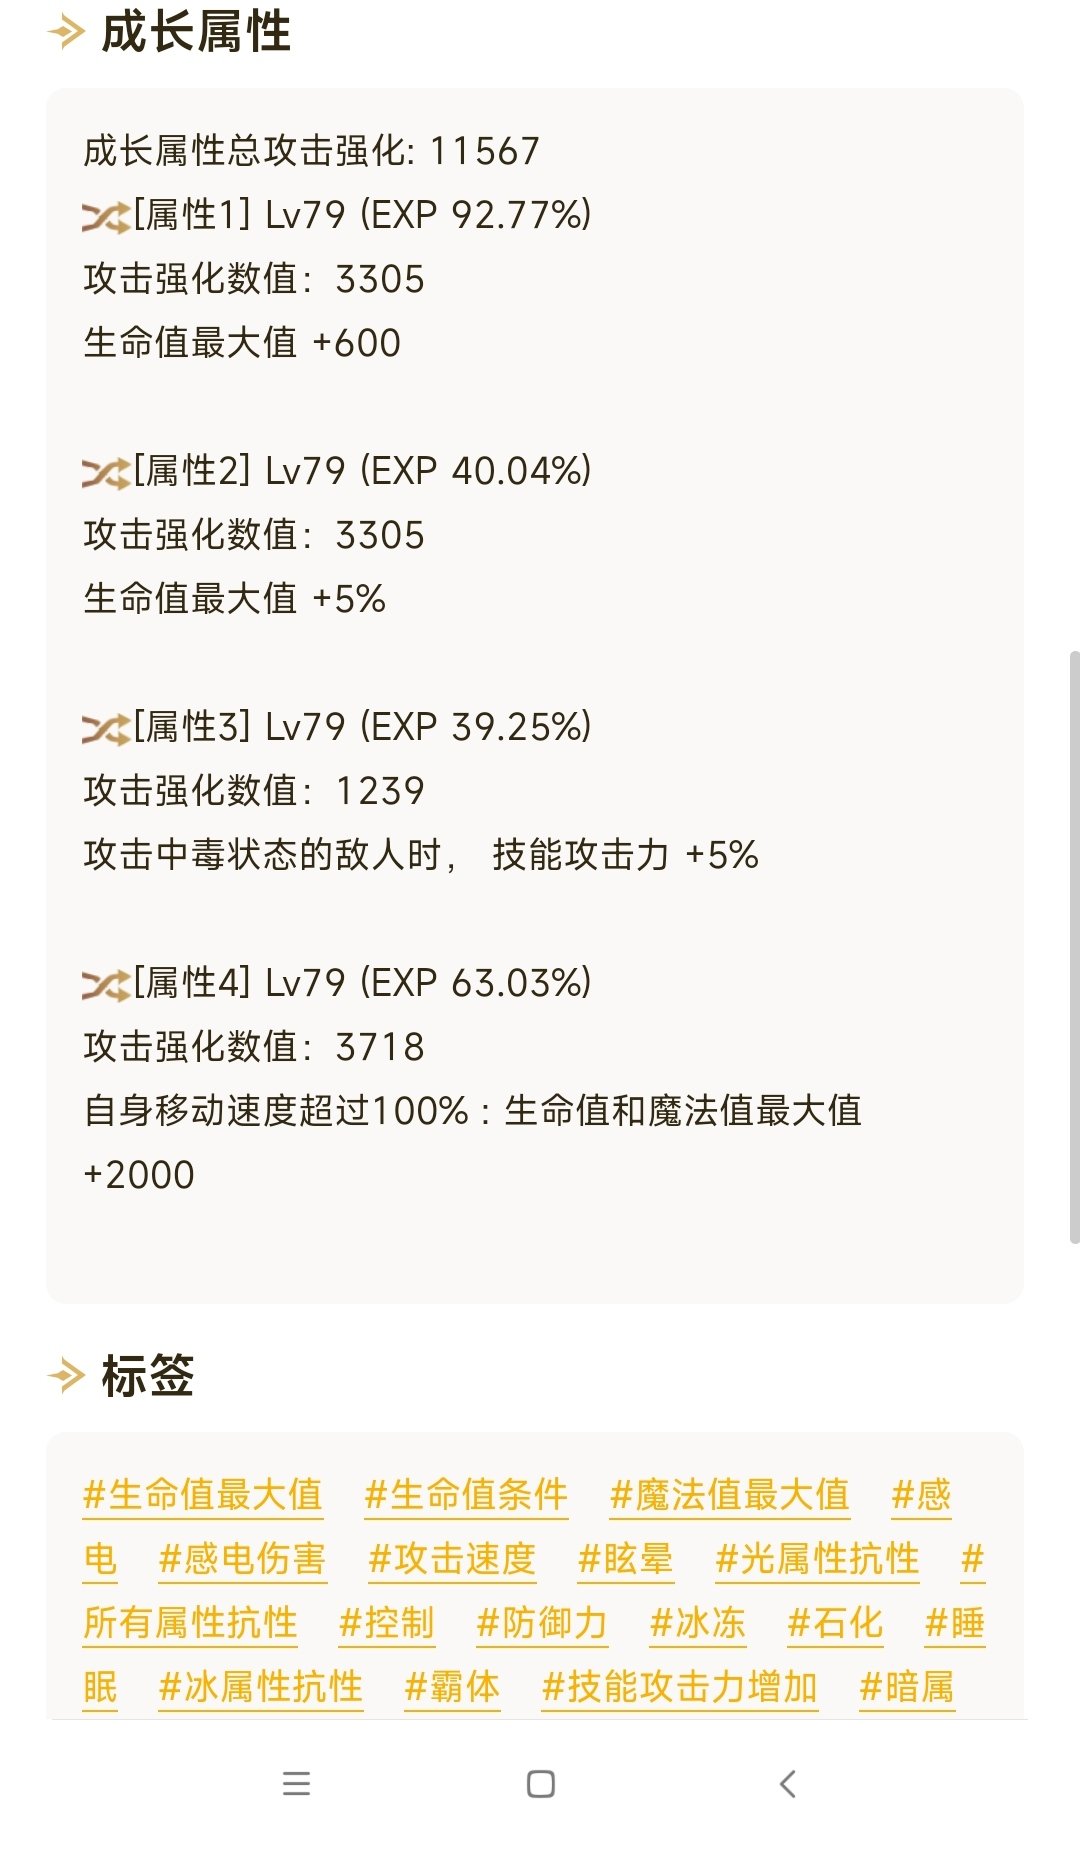Select the #控制 tag

point(387,1623)
